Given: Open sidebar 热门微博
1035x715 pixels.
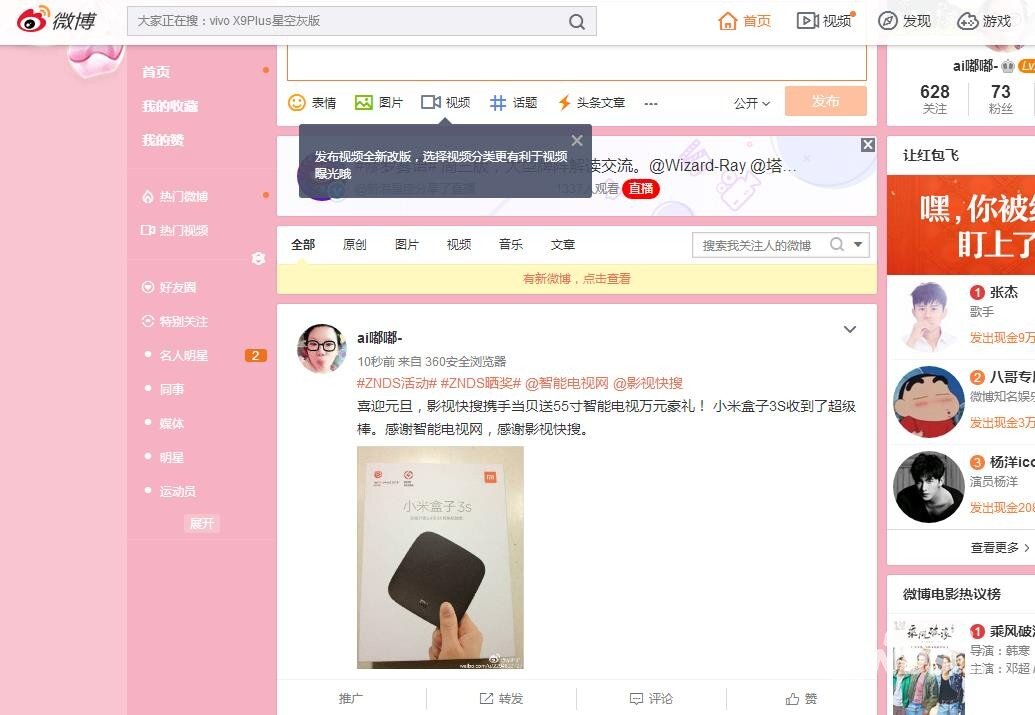Looking at the screenshot, I should pos(175,197).
